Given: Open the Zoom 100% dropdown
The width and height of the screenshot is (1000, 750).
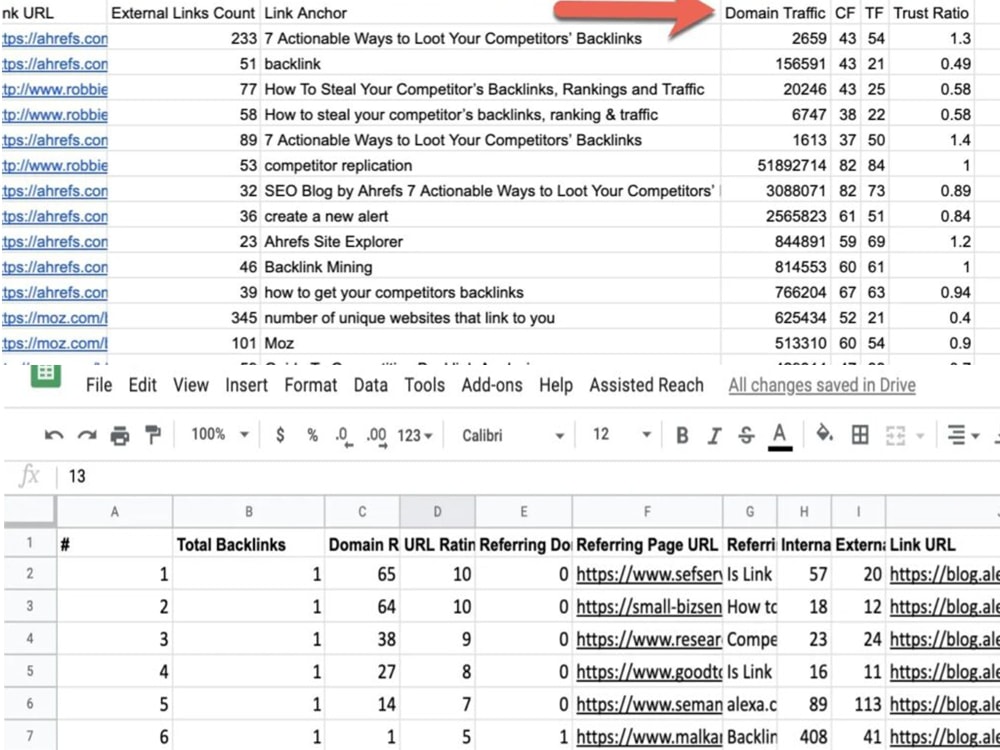Looking at the screenshot, I should [x=220, y=435].
